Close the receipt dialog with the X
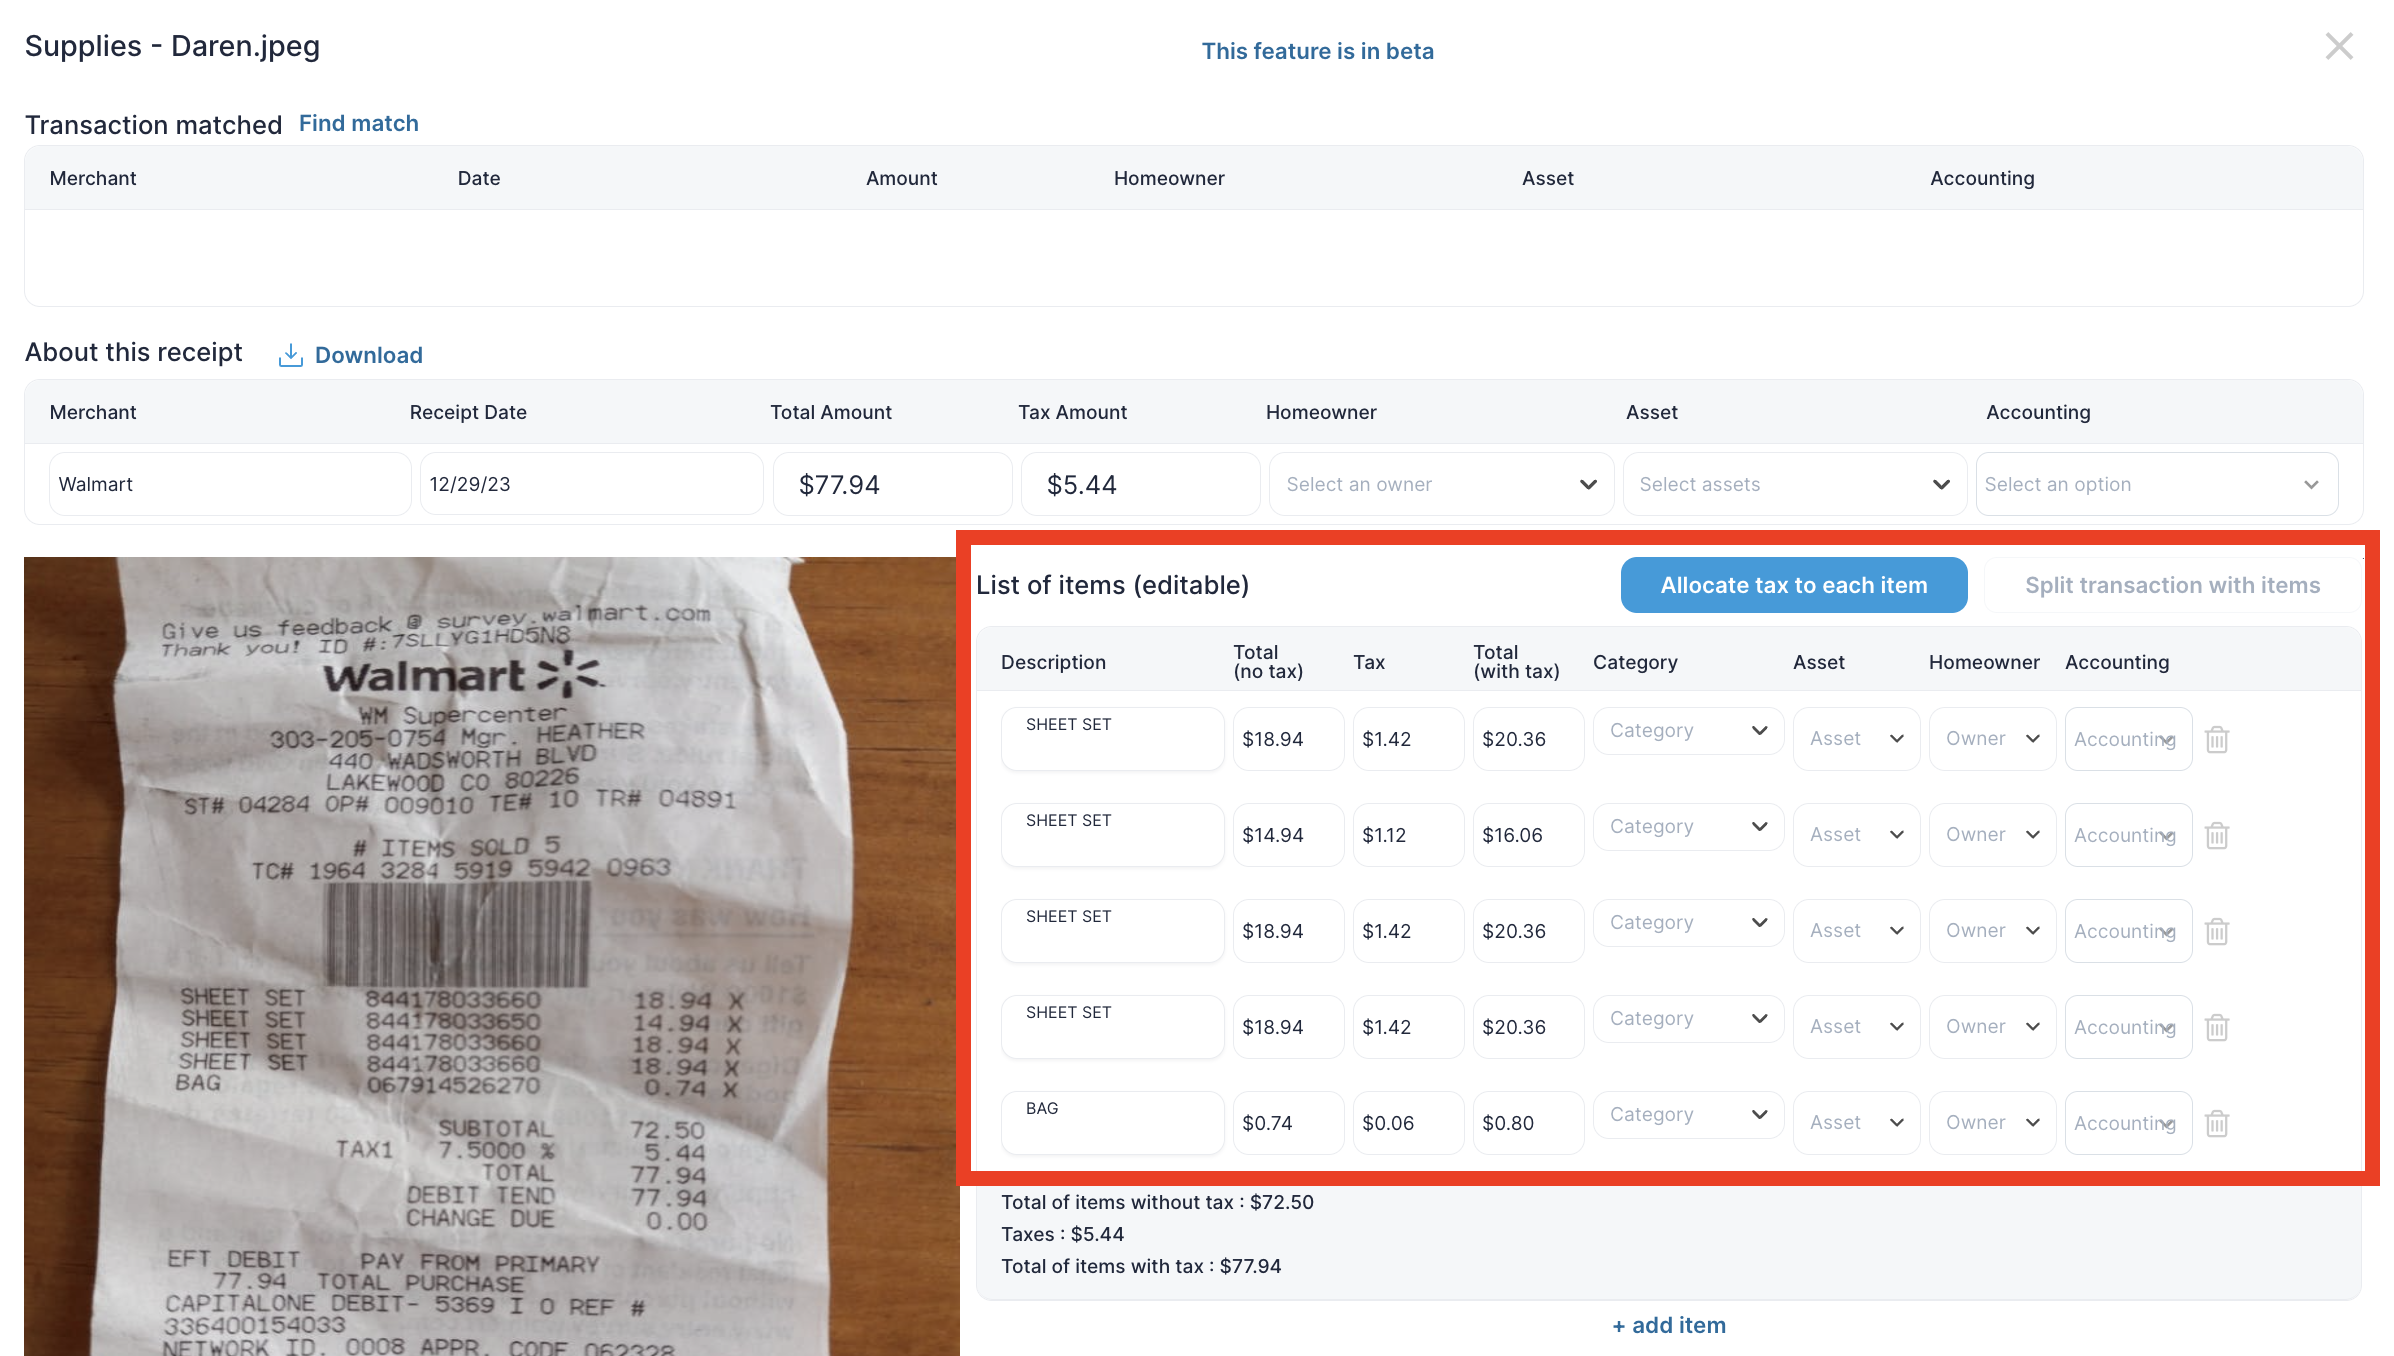This screenshot has height=1356, width=2394. (x=2339, y=46)
